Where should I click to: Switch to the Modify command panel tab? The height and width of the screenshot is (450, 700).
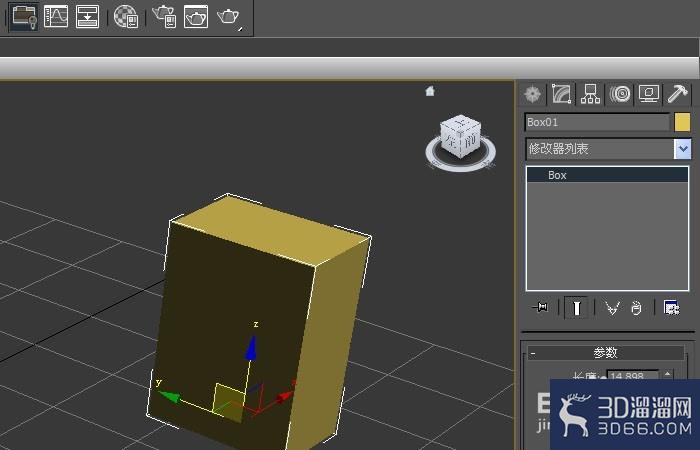point(562,94)
